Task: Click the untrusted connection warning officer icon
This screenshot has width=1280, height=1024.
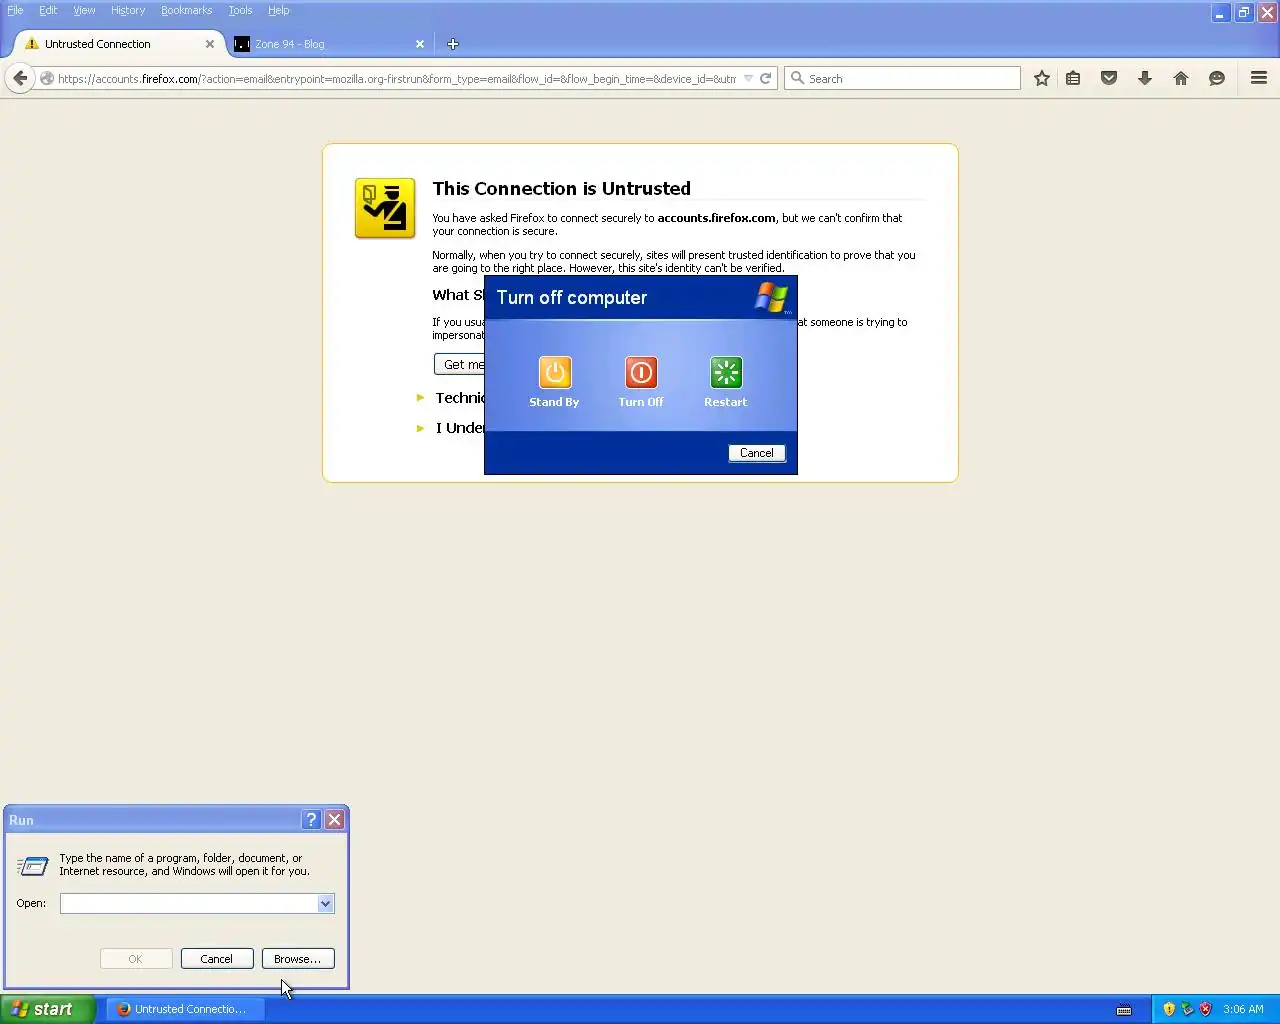Action: pyautogui.click(x=385, y=208)
